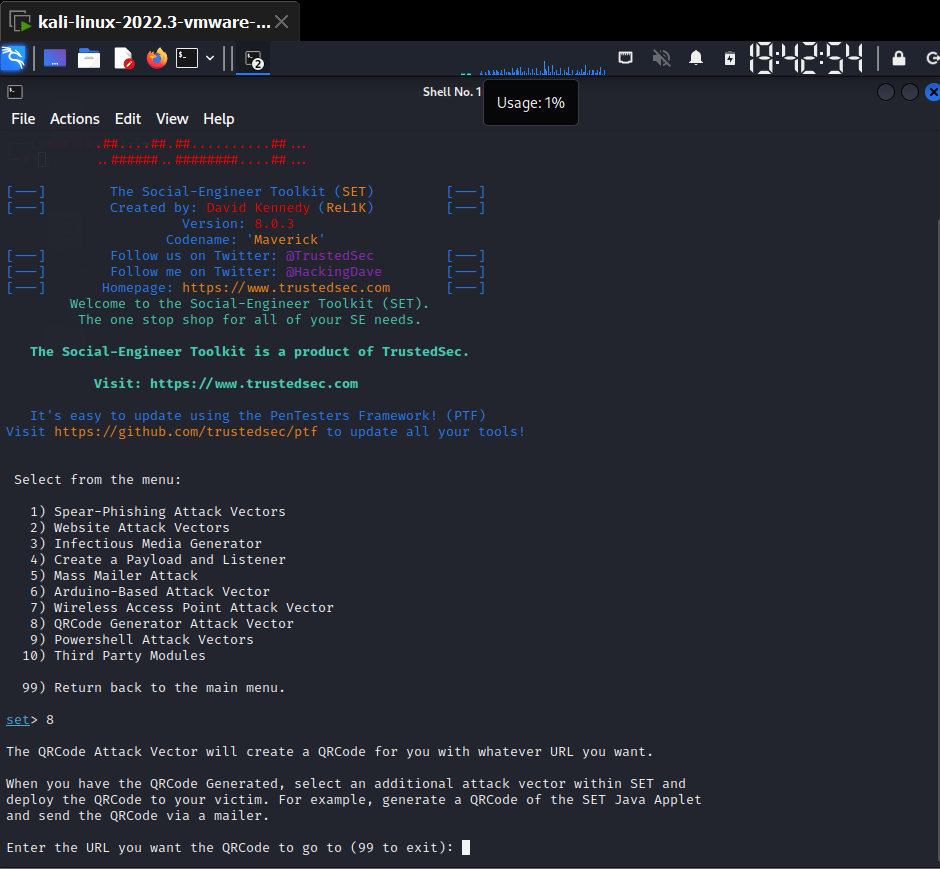Screen dimensions: 940x869
Task: Switch to the Shell taskbar window button
Action: click(x=254, y=59)
